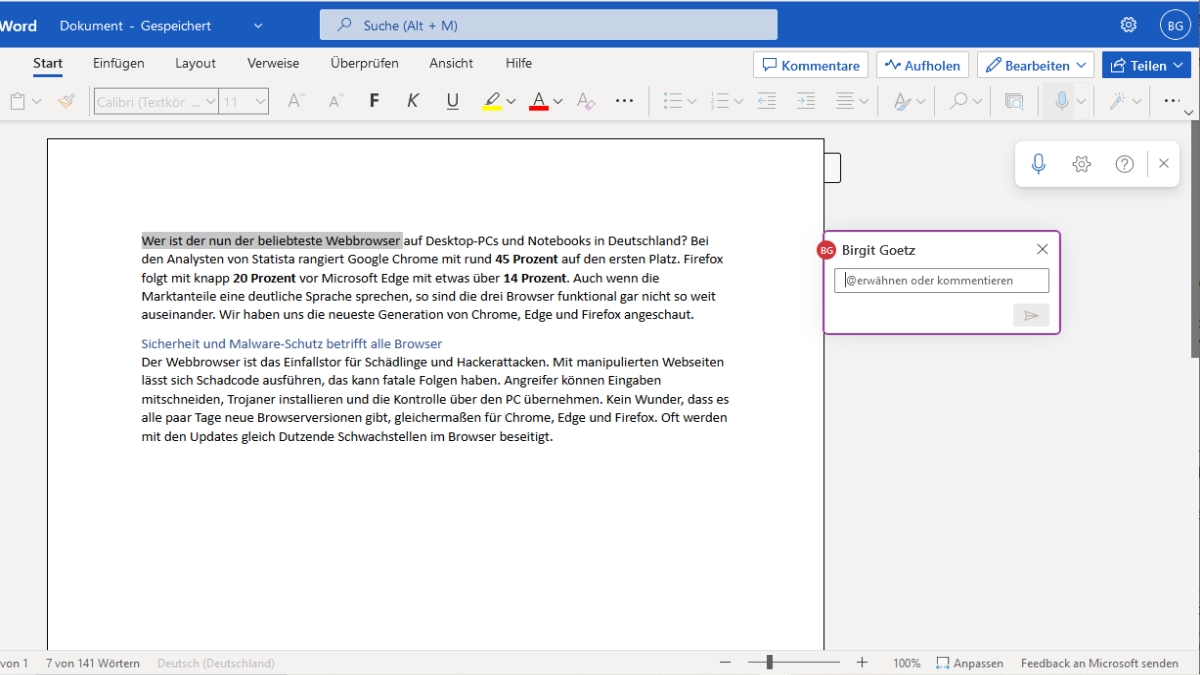Open the font name combo box Calibri
Image resolution: width=1200 pixels, height=675 pixels.
(156, 101)
